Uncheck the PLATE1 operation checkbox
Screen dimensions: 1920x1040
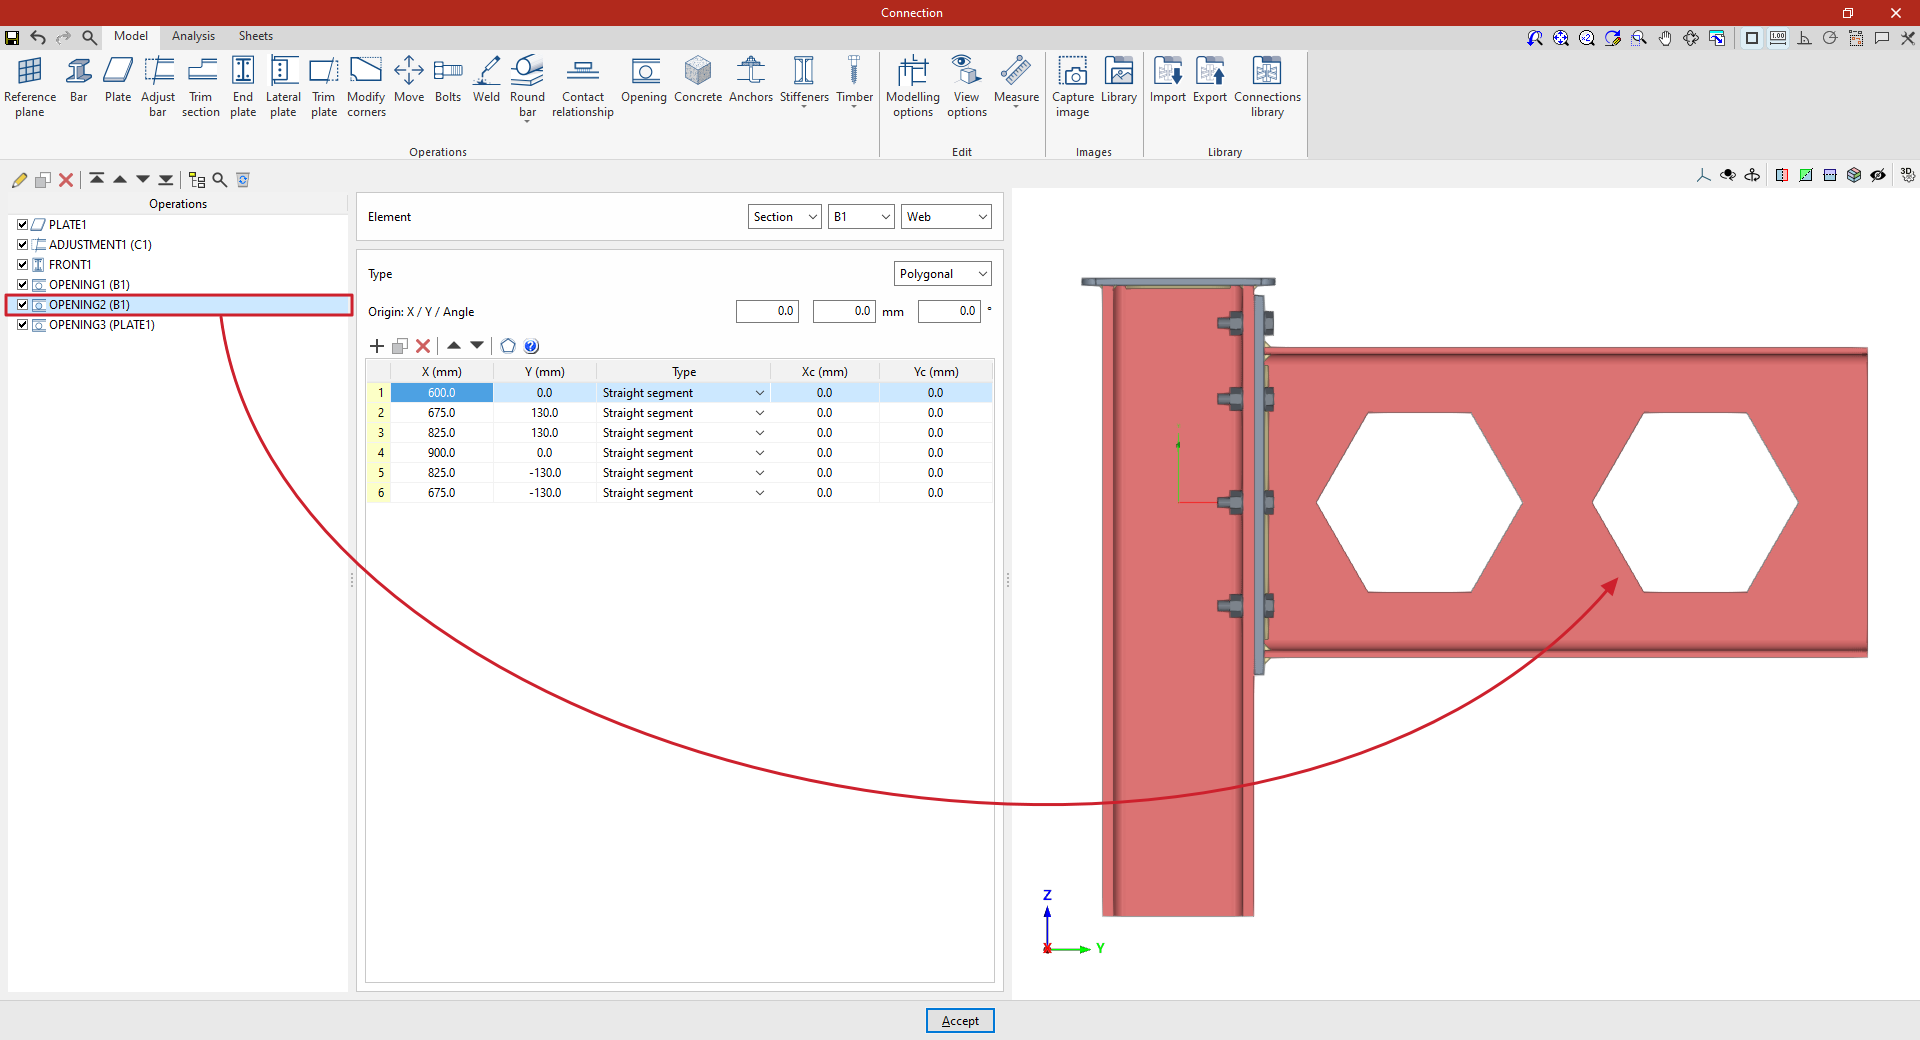(x=22, y=225)
